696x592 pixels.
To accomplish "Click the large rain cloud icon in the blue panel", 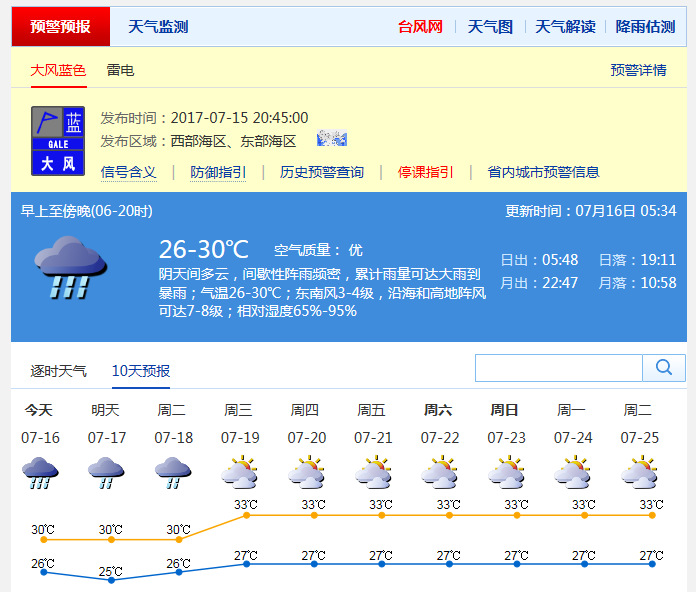I will click(x=70, y=267).
